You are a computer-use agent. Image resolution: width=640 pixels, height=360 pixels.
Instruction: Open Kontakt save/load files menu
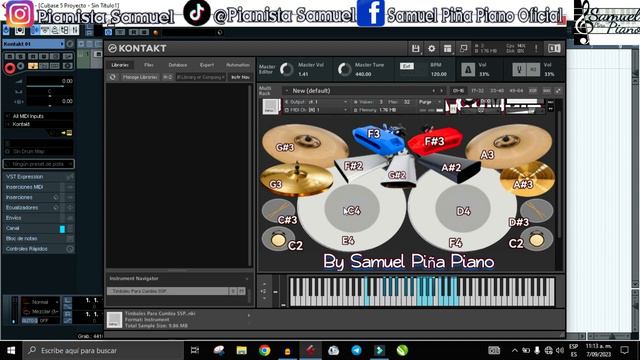(416, 49)
